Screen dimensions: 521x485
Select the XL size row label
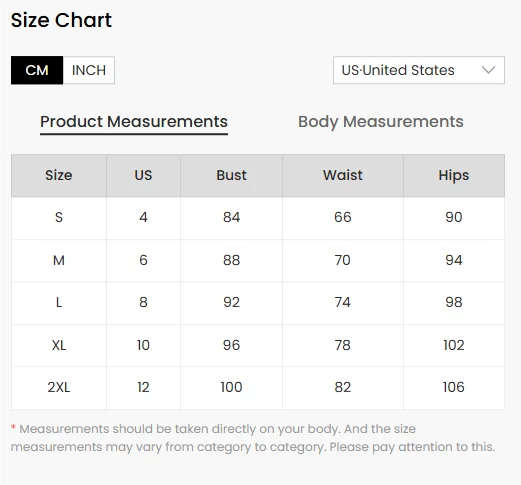pos(59,345)
